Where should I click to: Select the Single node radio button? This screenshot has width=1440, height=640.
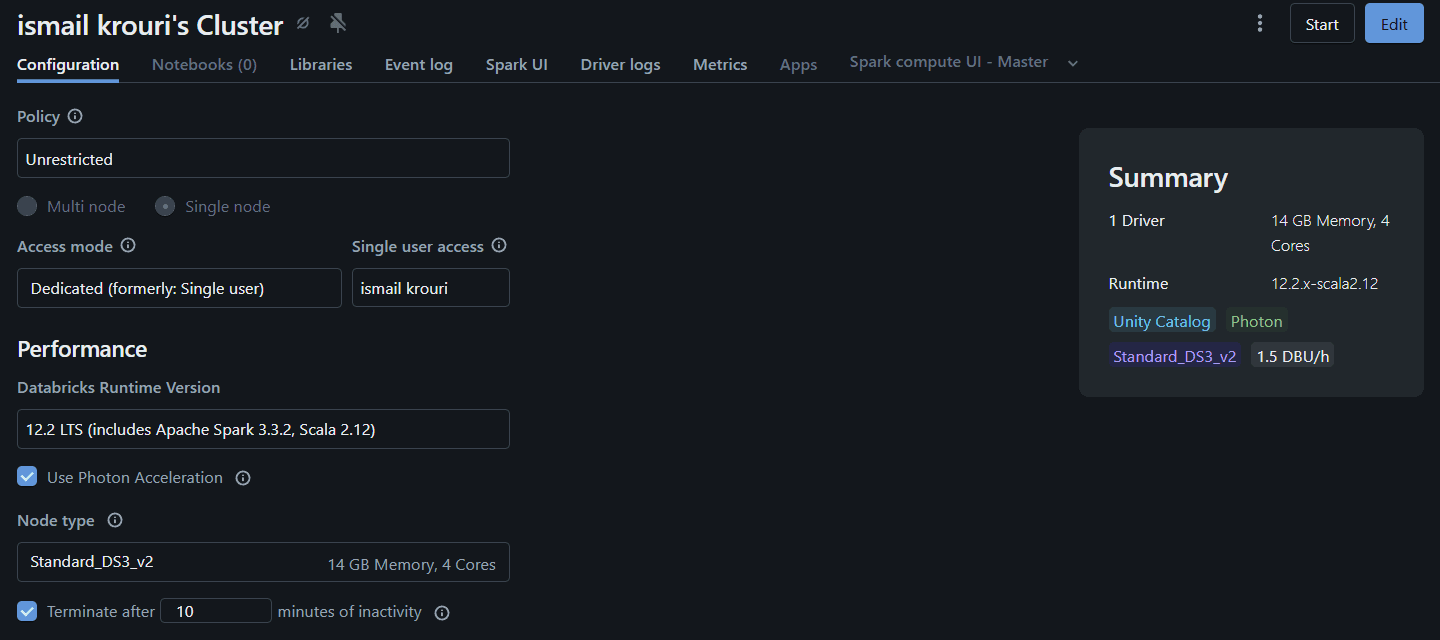[165, 207]
